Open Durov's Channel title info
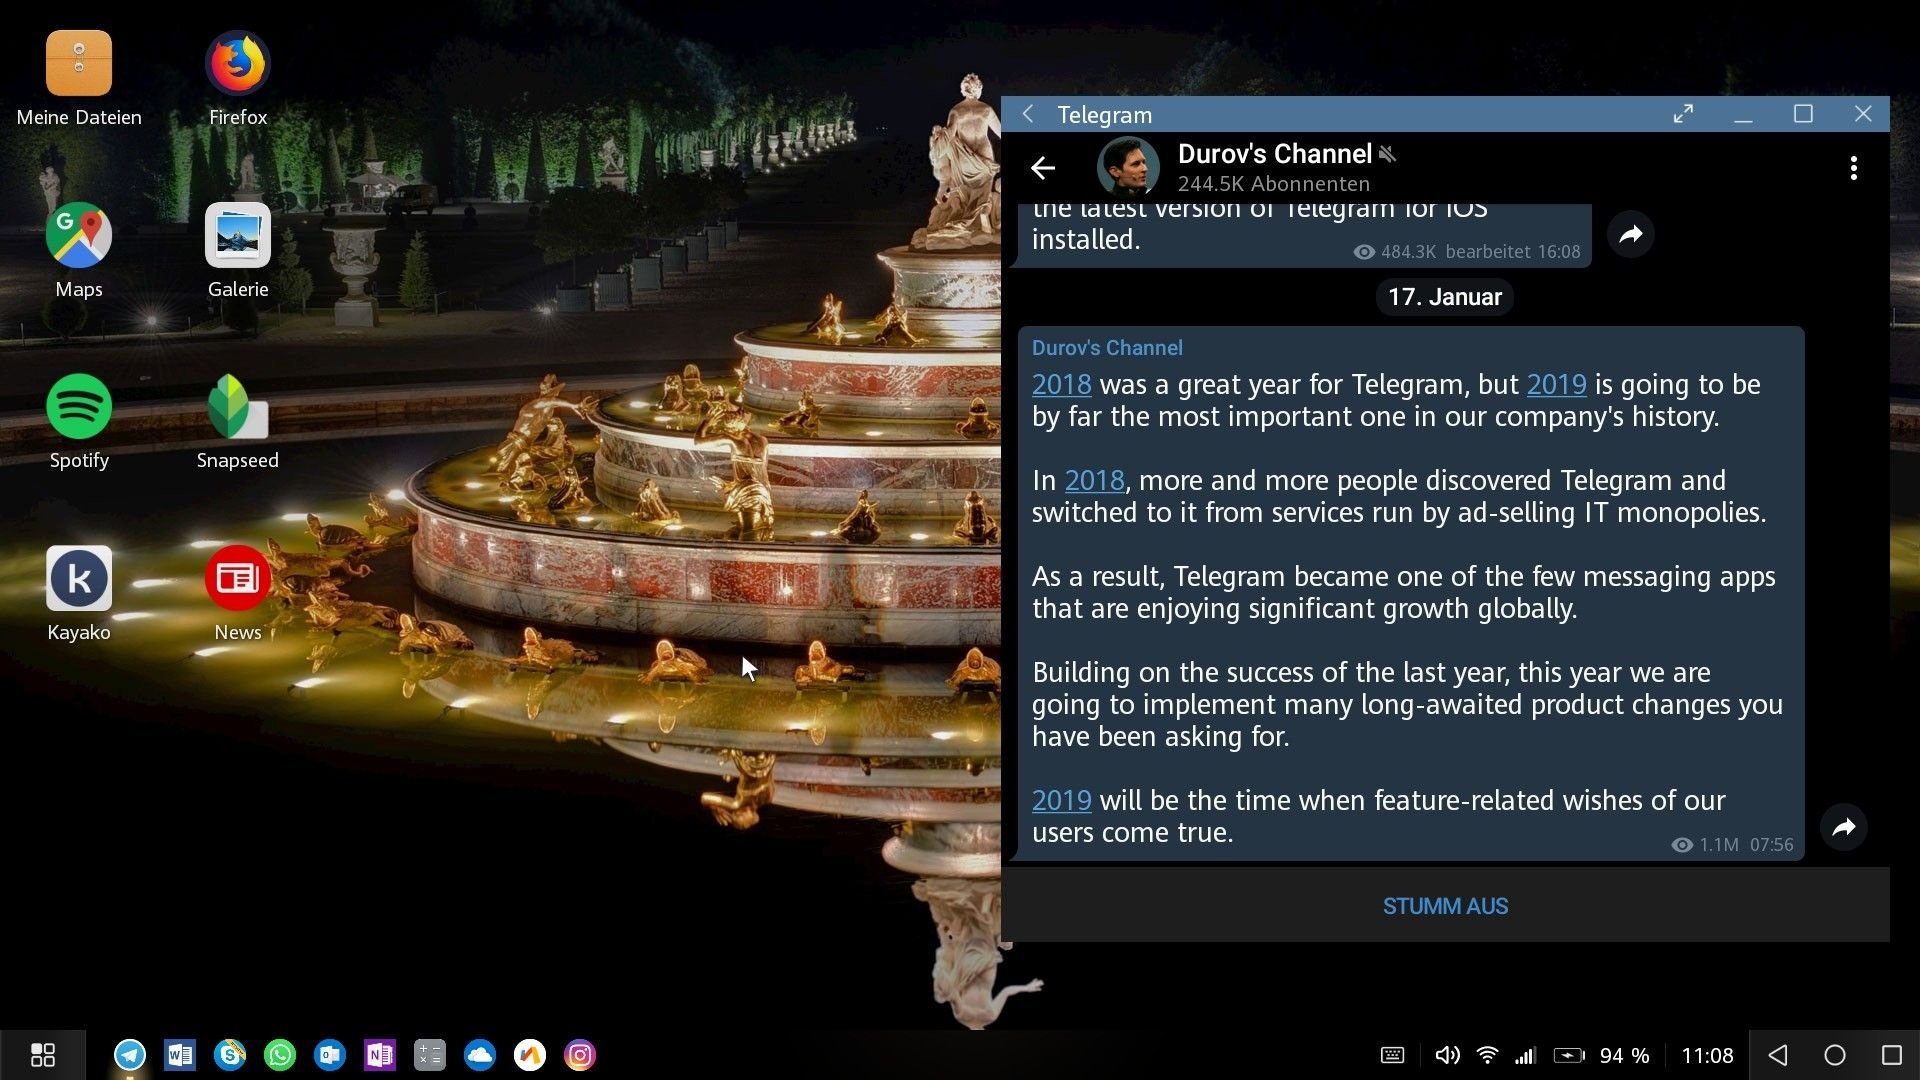 1275,154
